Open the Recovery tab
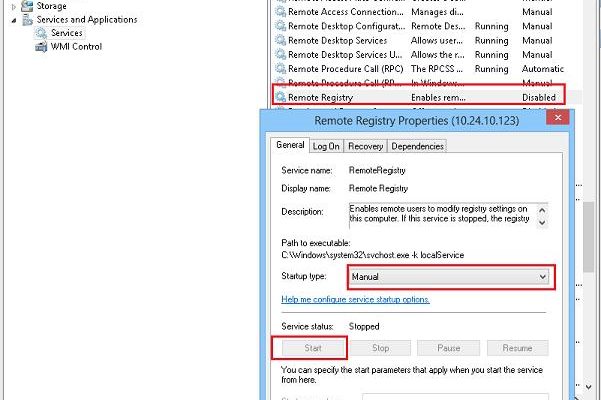 coord(365,146)
